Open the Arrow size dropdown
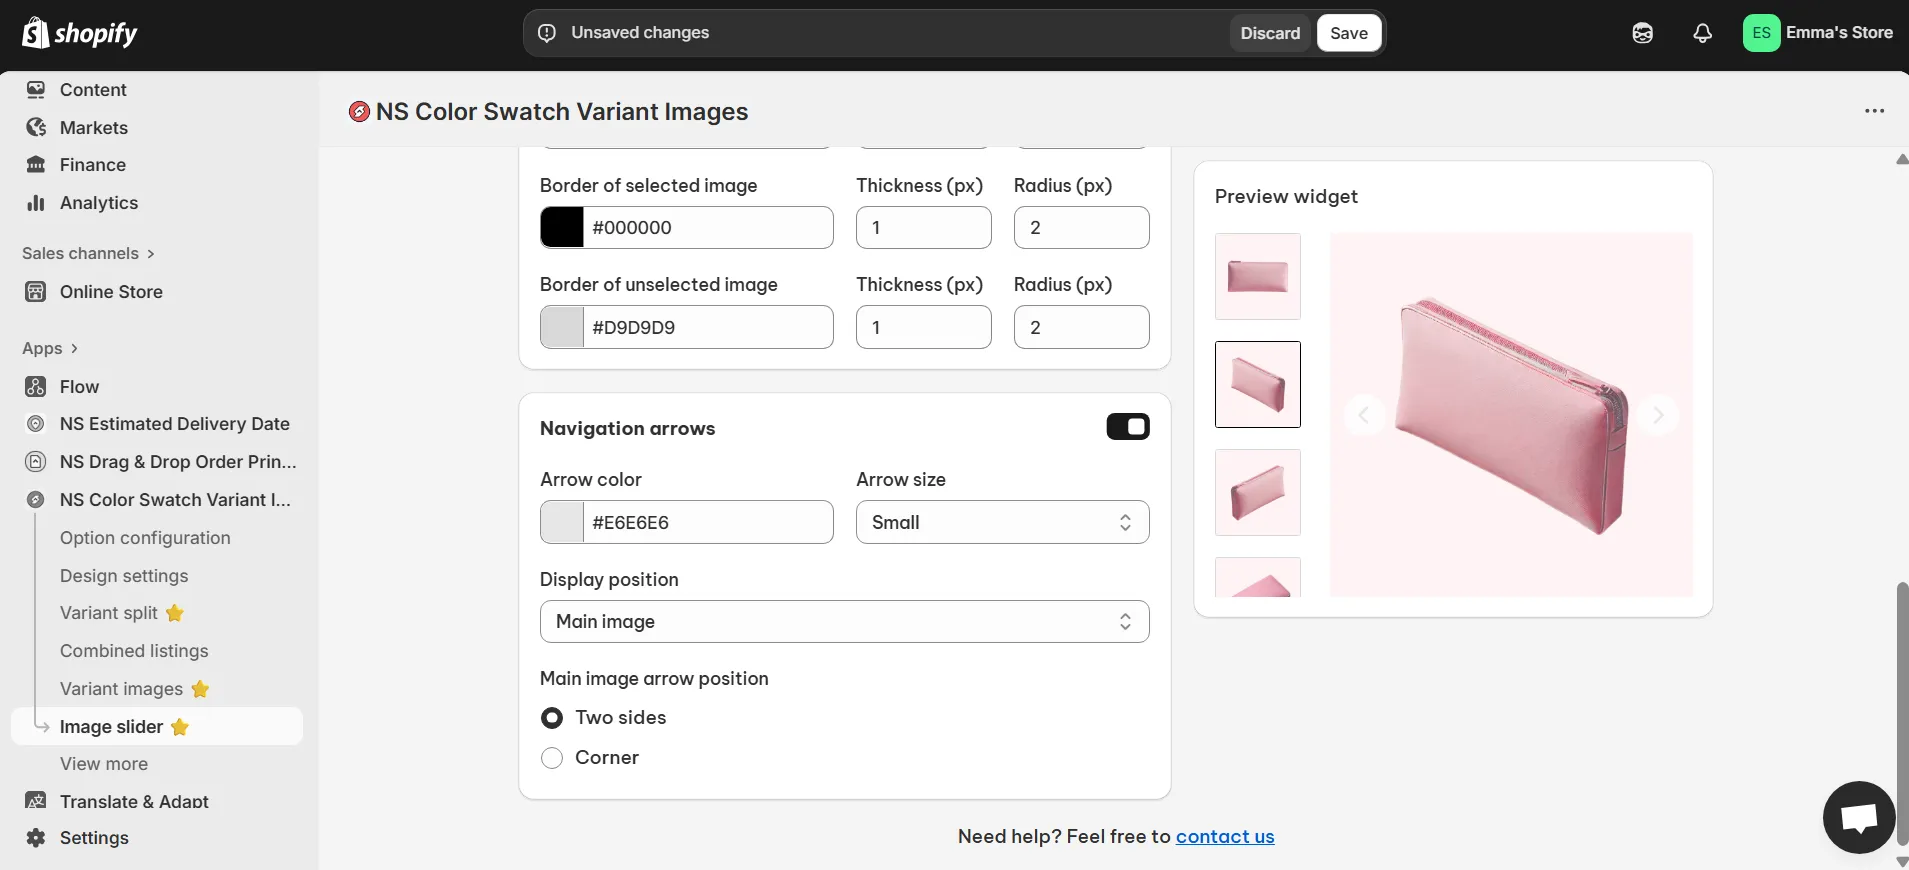Viewport: 1909px width, 870px height. [1002, 522]
